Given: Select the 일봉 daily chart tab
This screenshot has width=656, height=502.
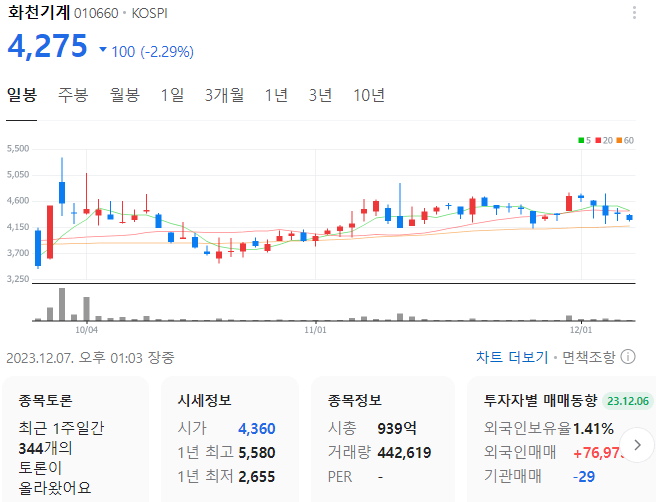Looking at the screenshot, I should 22,95.
